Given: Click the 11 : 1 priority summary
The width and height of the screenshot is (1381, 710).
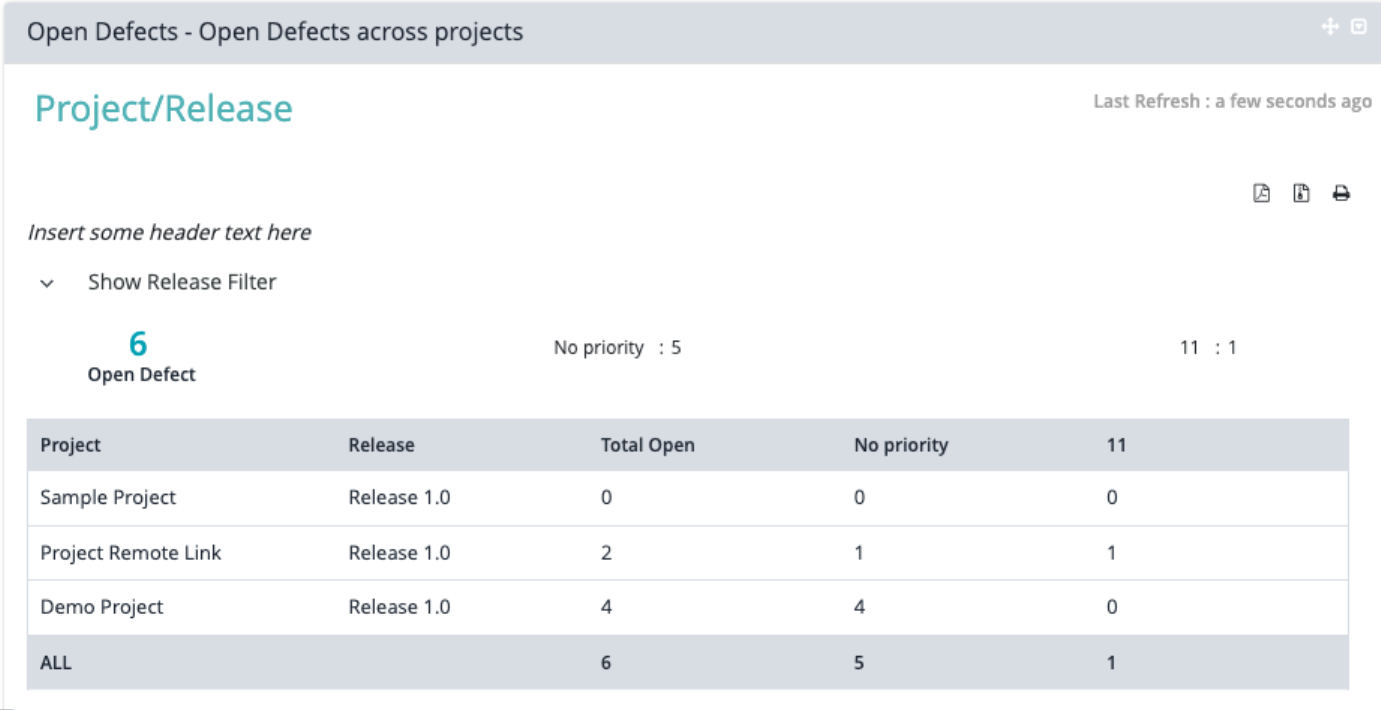Looking at the screenshot, I should pos(1208,348).
